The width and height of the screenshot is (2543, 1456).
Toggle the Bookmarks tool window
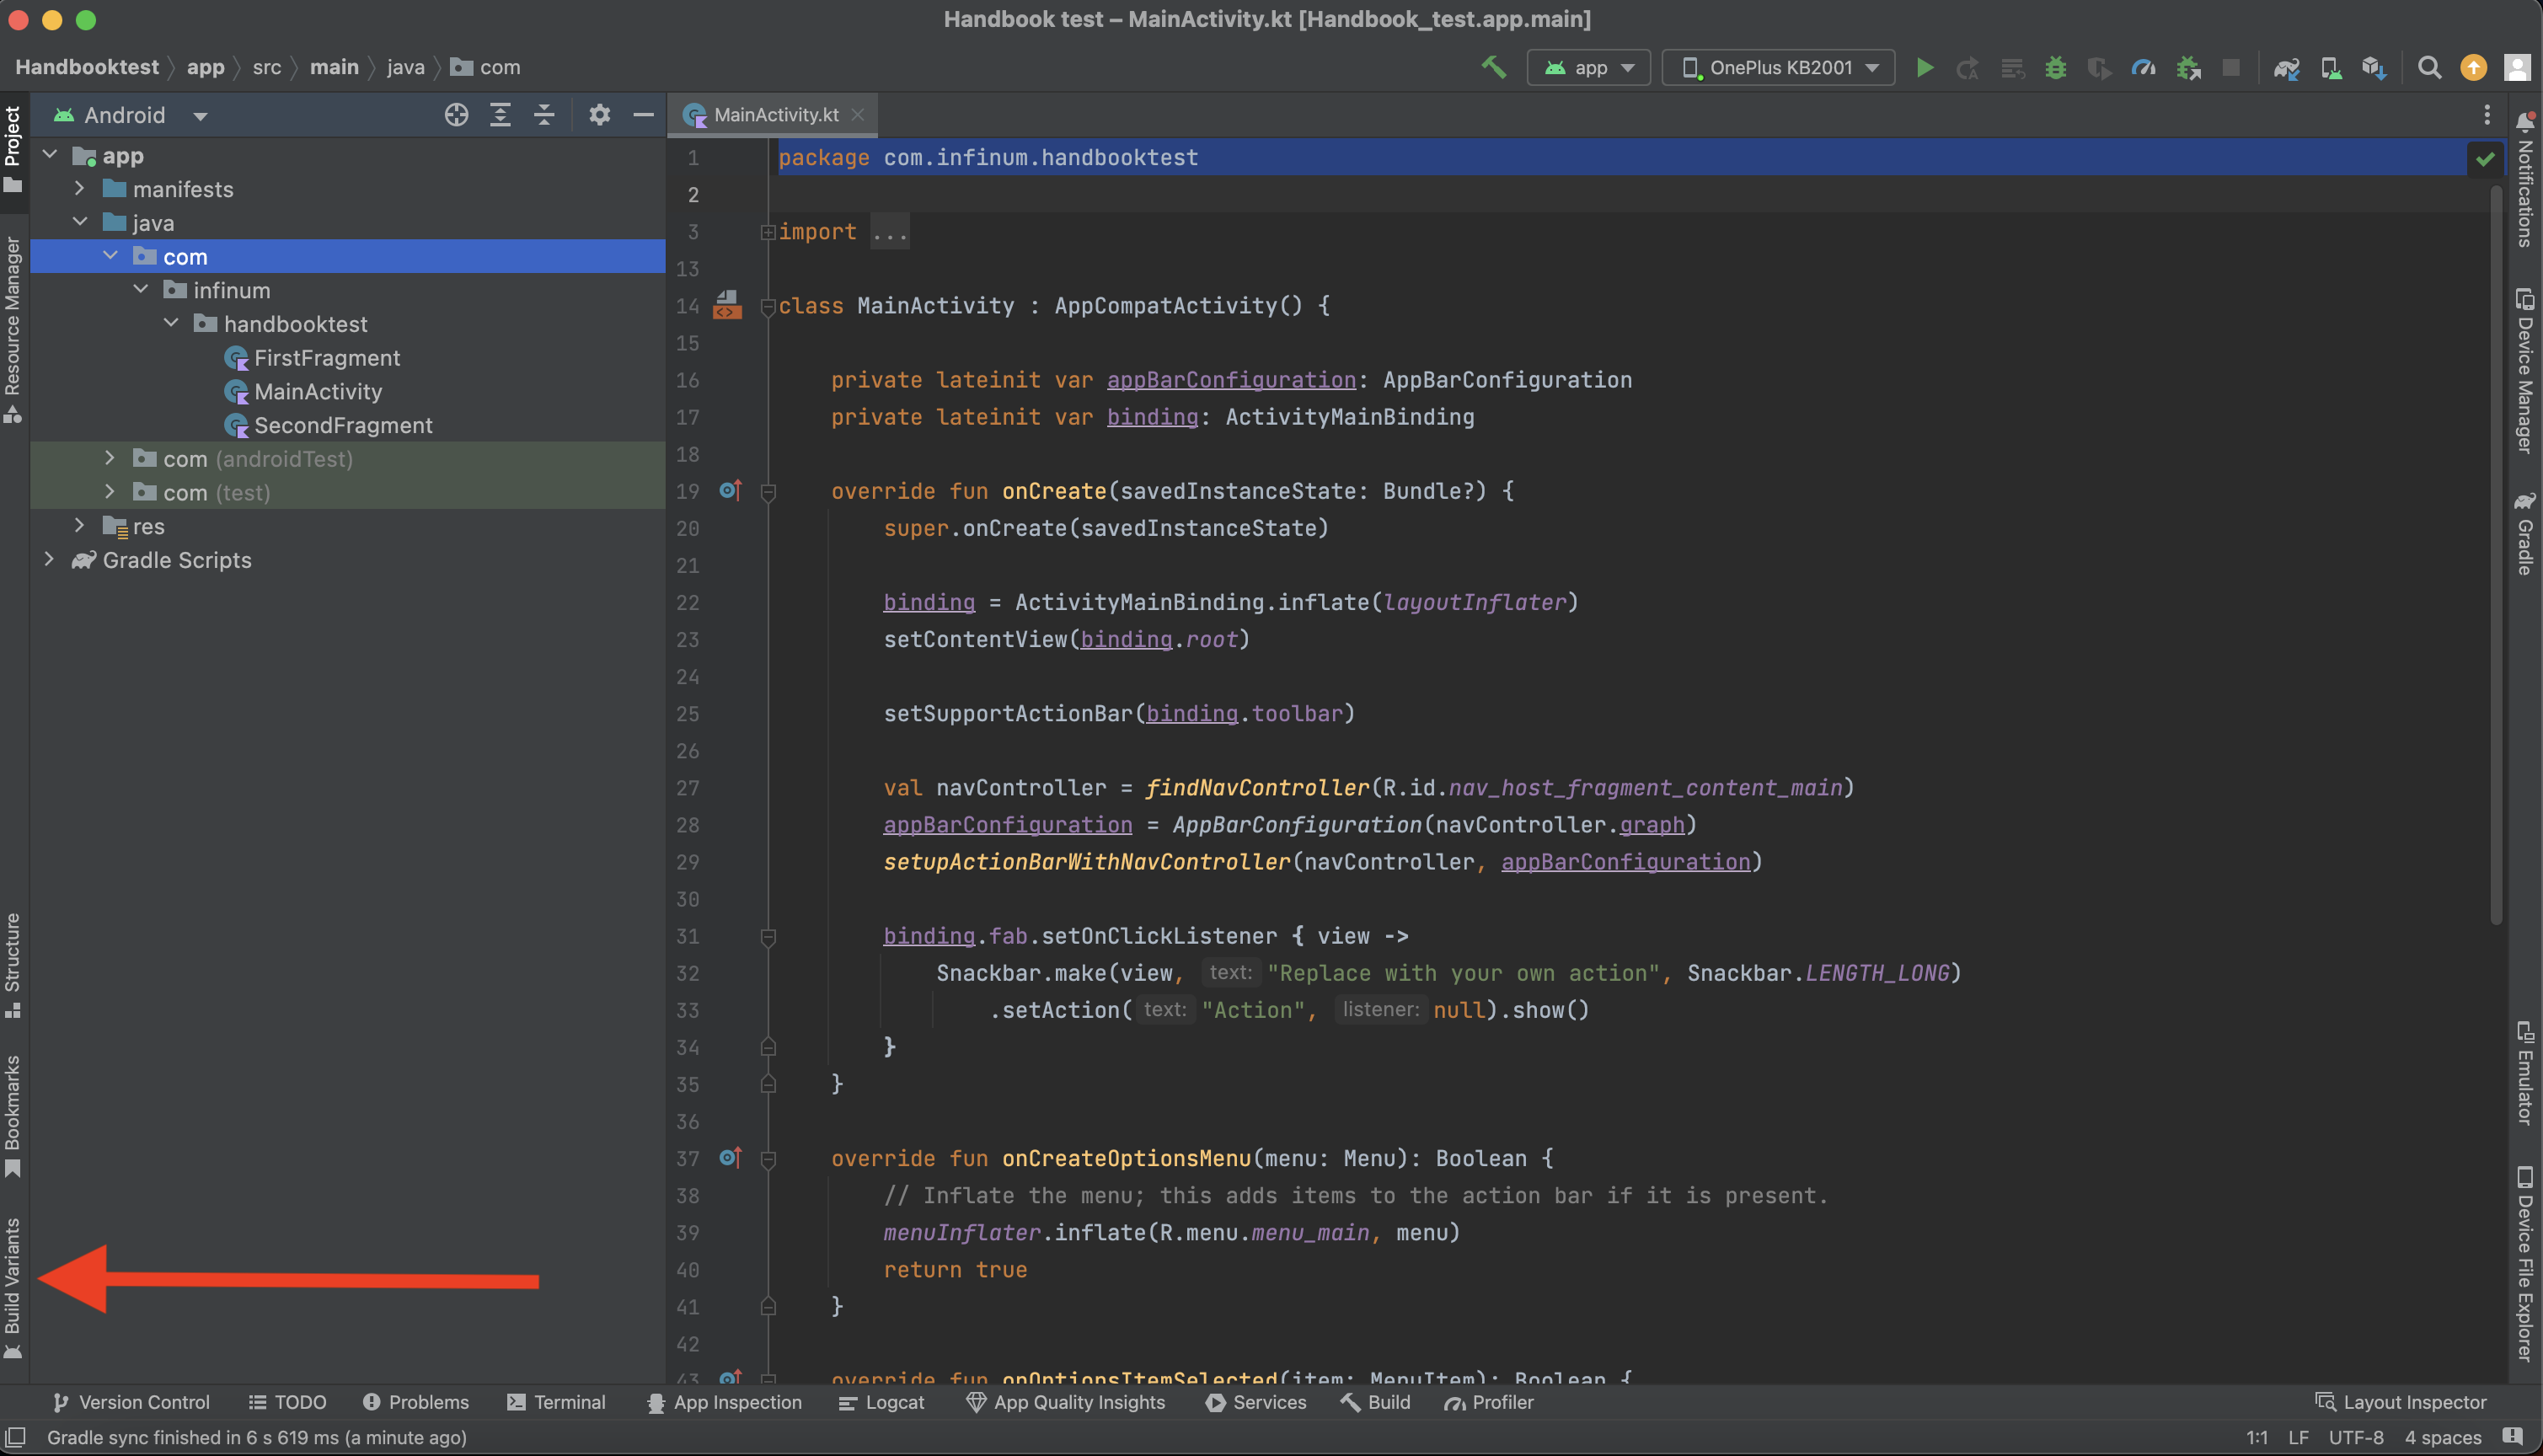(13, 1116)
